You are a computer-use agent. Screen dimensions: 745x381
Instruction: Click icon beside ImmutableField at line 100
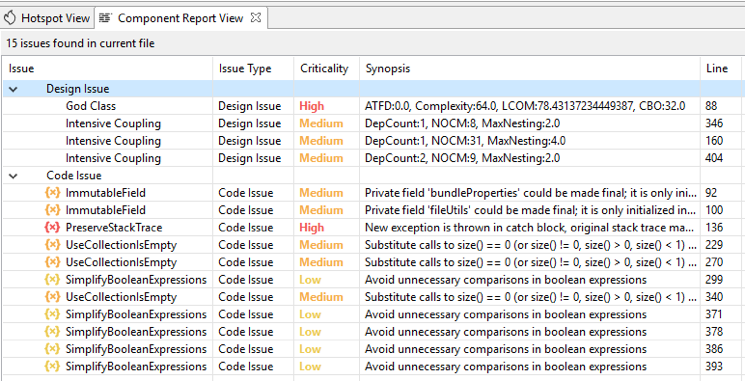52,210
